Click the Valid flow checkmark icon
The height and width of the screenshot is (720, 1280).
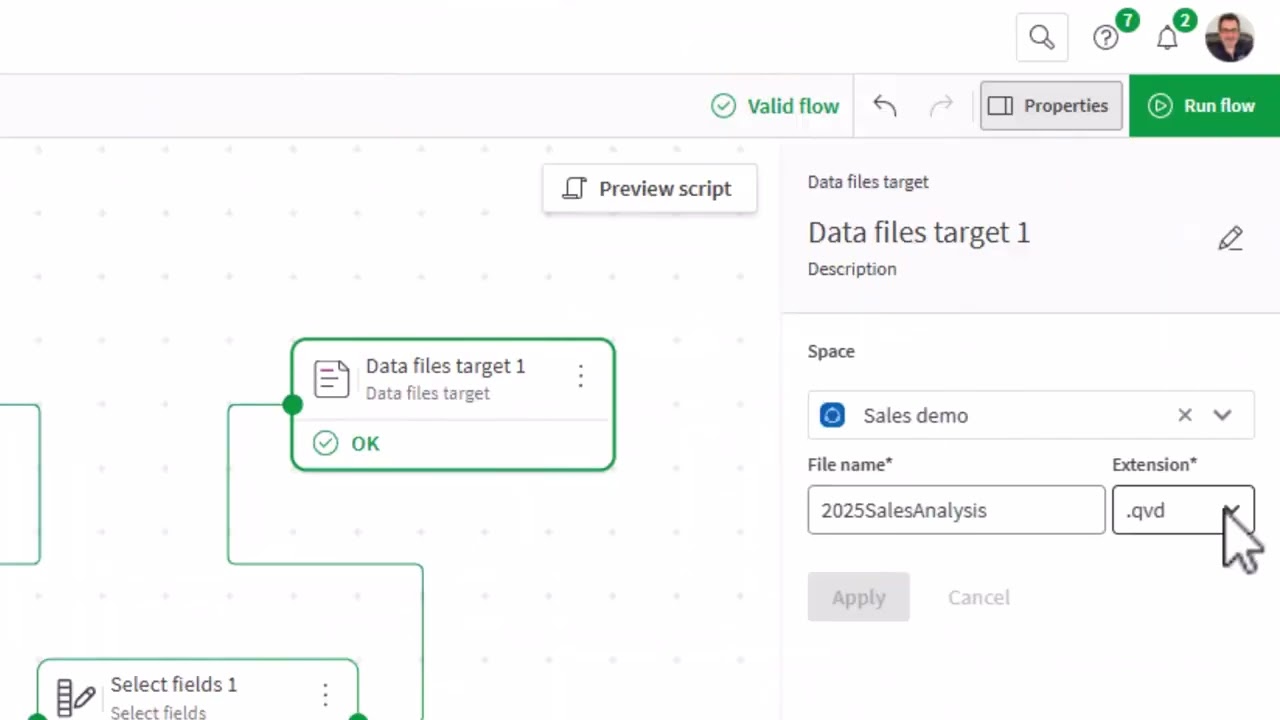pos(723,106)
